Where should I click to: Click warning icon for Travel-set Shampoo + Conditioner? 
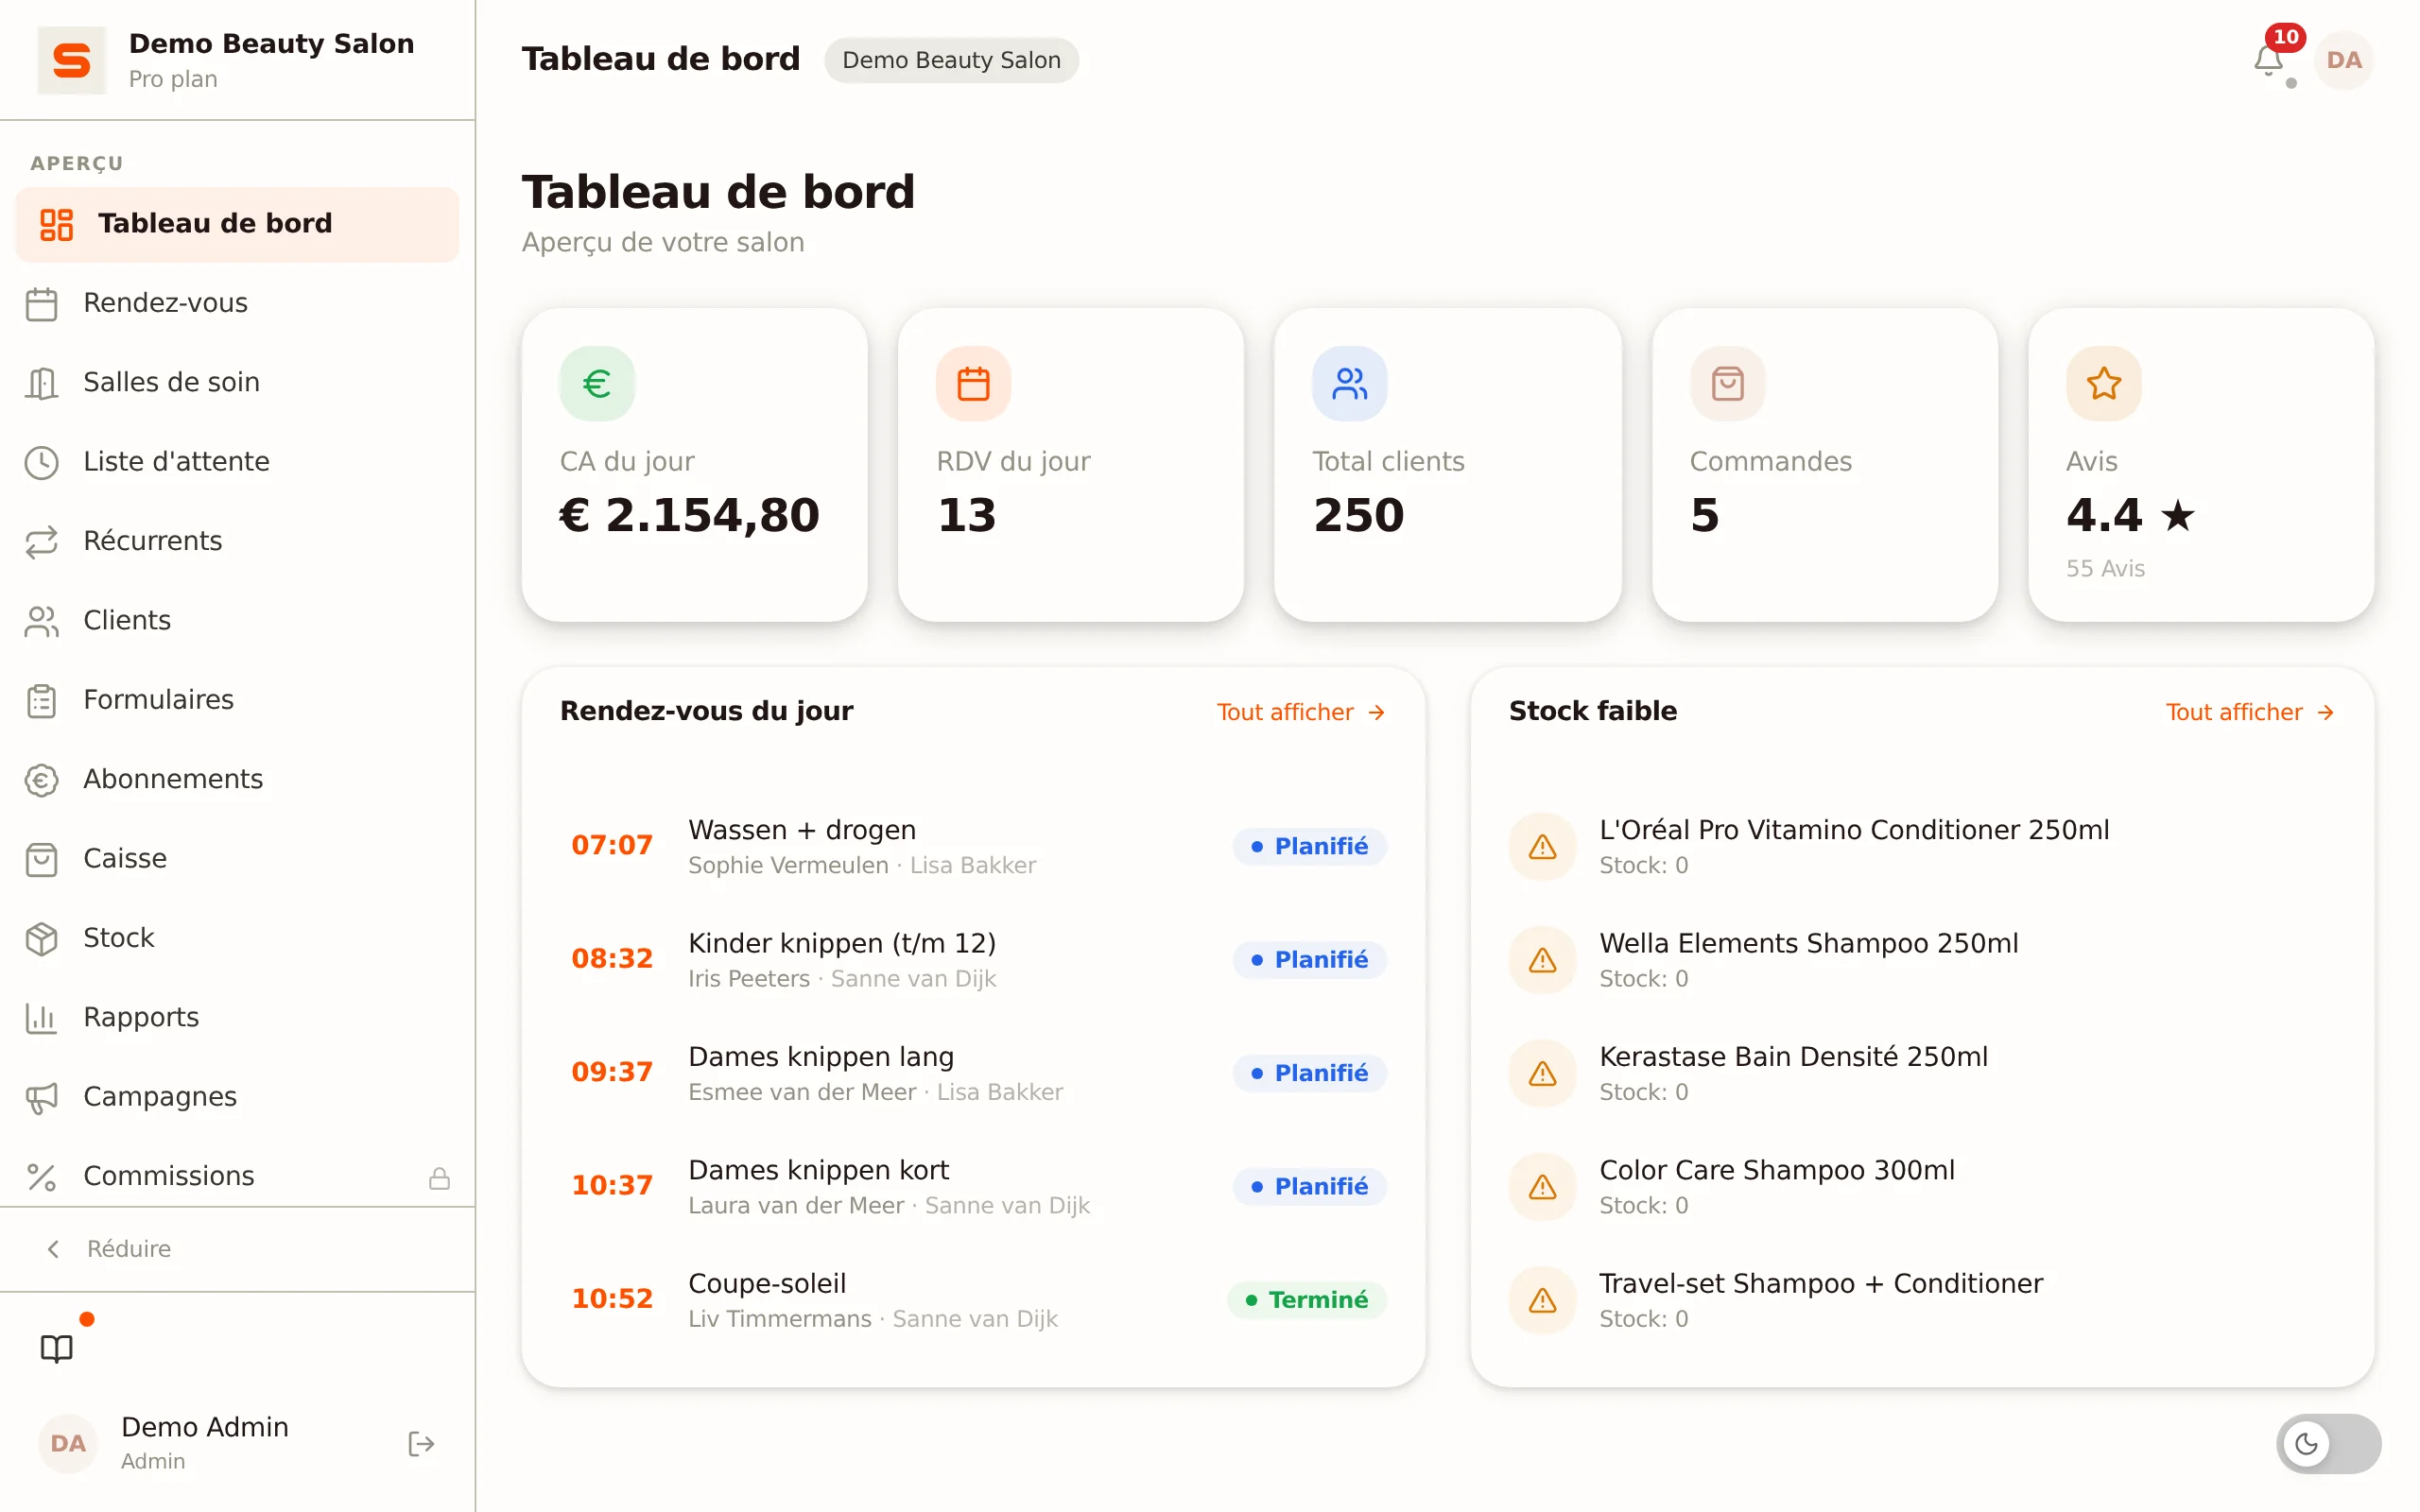click(1542, 1299)
